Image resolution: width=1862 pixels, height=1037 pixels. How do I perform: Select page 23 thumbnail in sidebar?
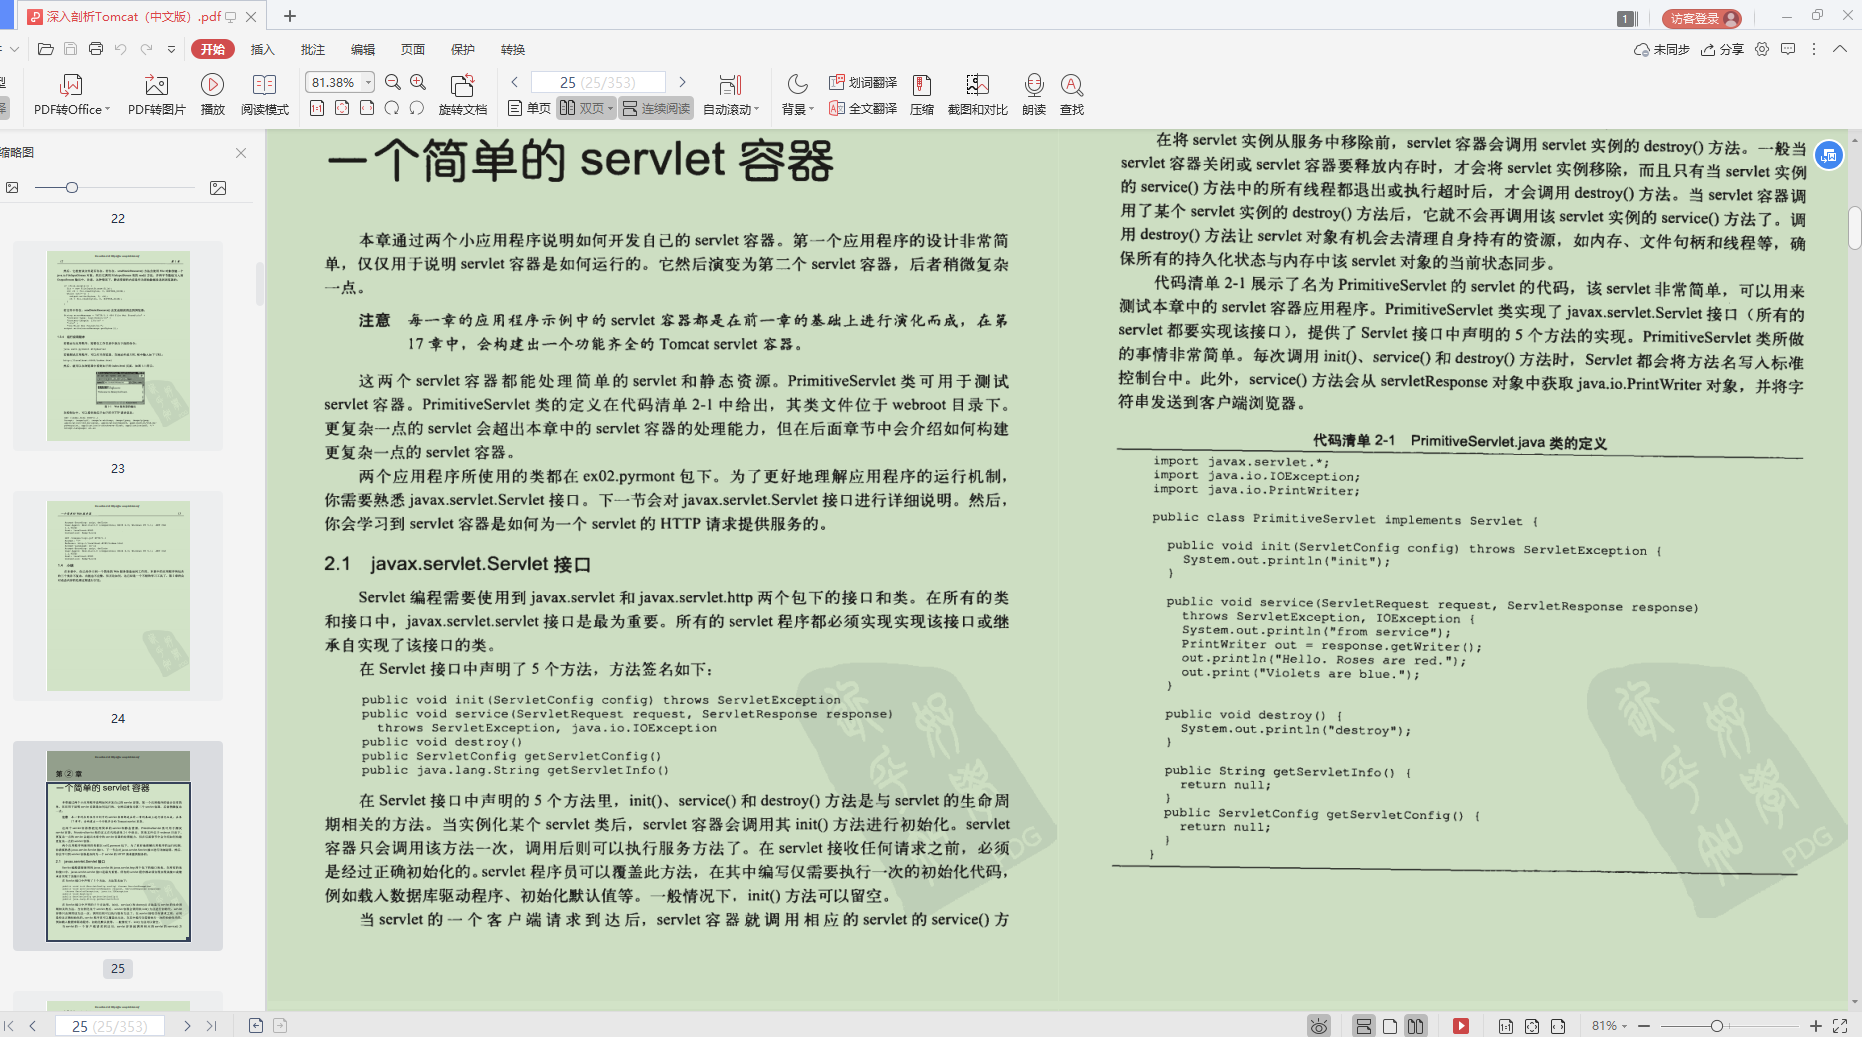coord(118,345)
